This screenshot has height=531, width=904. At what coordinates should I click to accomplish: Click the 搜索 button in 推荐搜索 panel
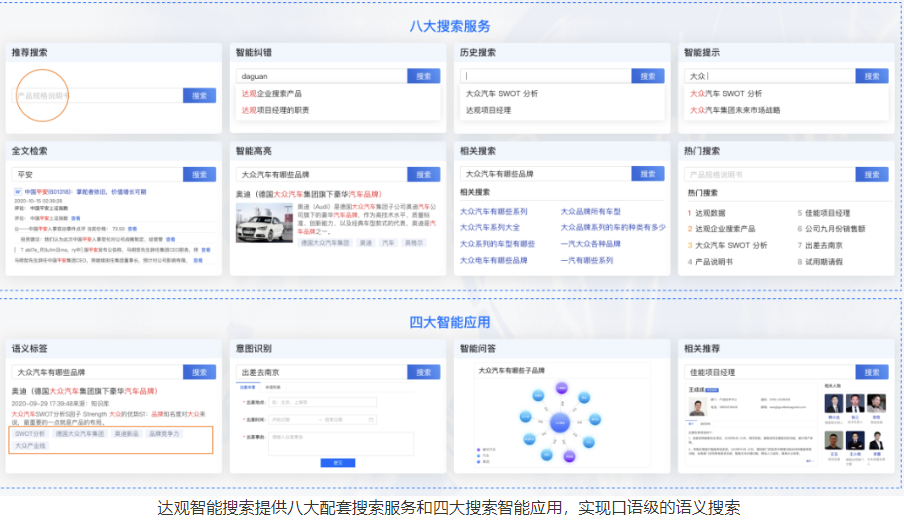199,96
